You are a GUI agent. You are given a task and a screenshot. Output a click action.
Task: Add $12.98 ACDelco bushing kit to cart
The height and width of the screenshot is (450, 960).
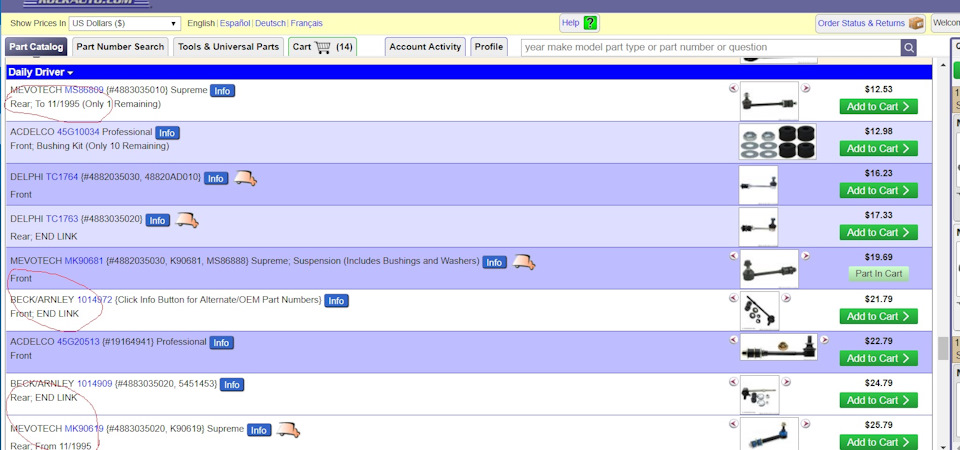[879, 149]
